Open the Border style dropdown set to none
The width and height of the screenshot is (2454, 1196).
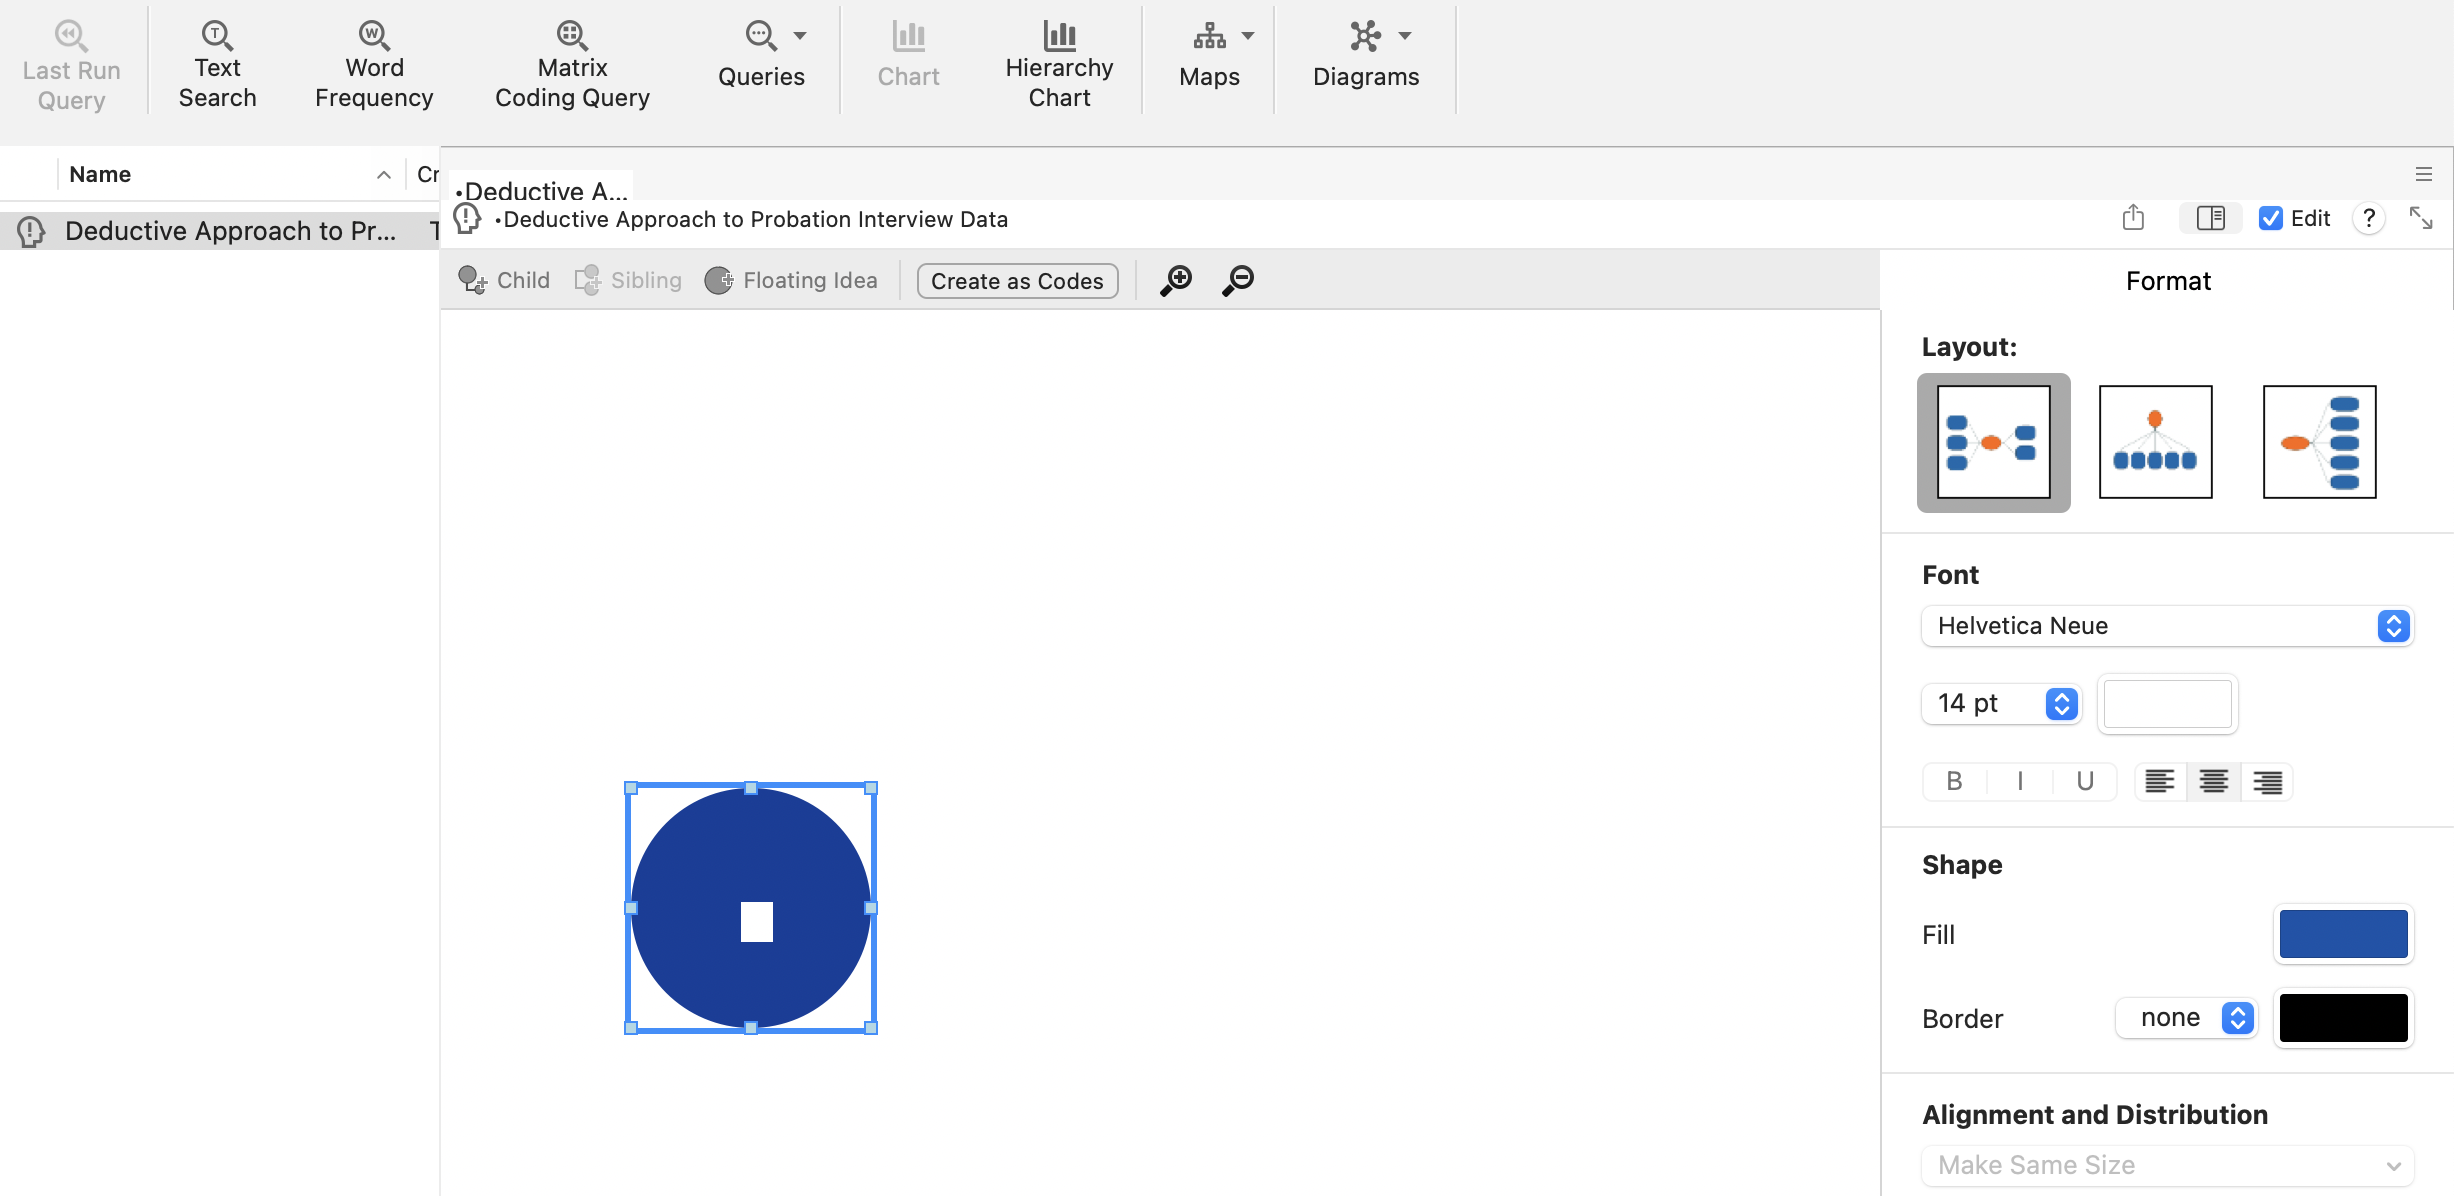(2187, 1018)
